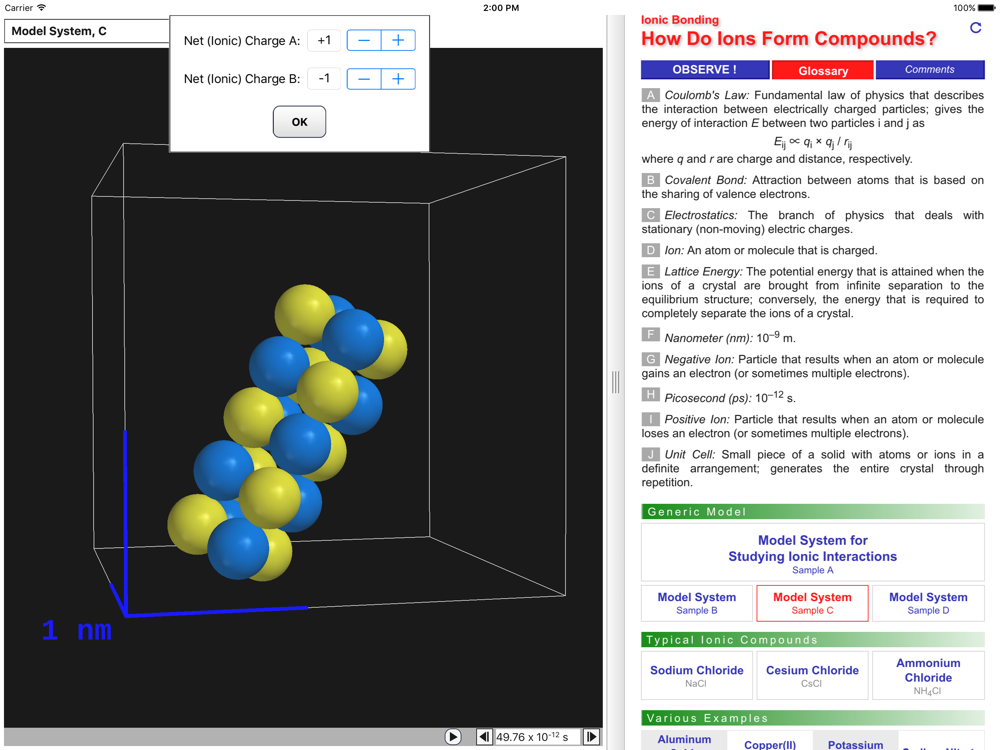
Task: Open the Glossary tab
Action: click(x=823, y=70)
